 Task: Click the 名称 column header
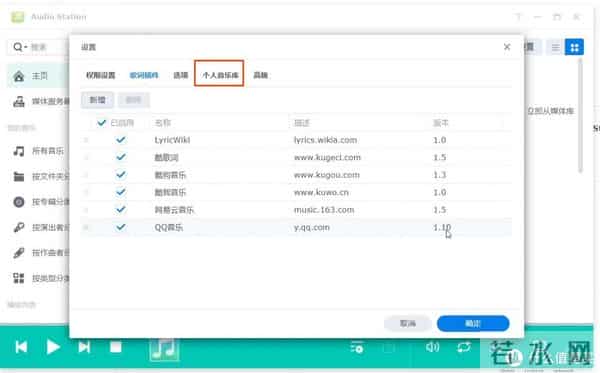163,123
